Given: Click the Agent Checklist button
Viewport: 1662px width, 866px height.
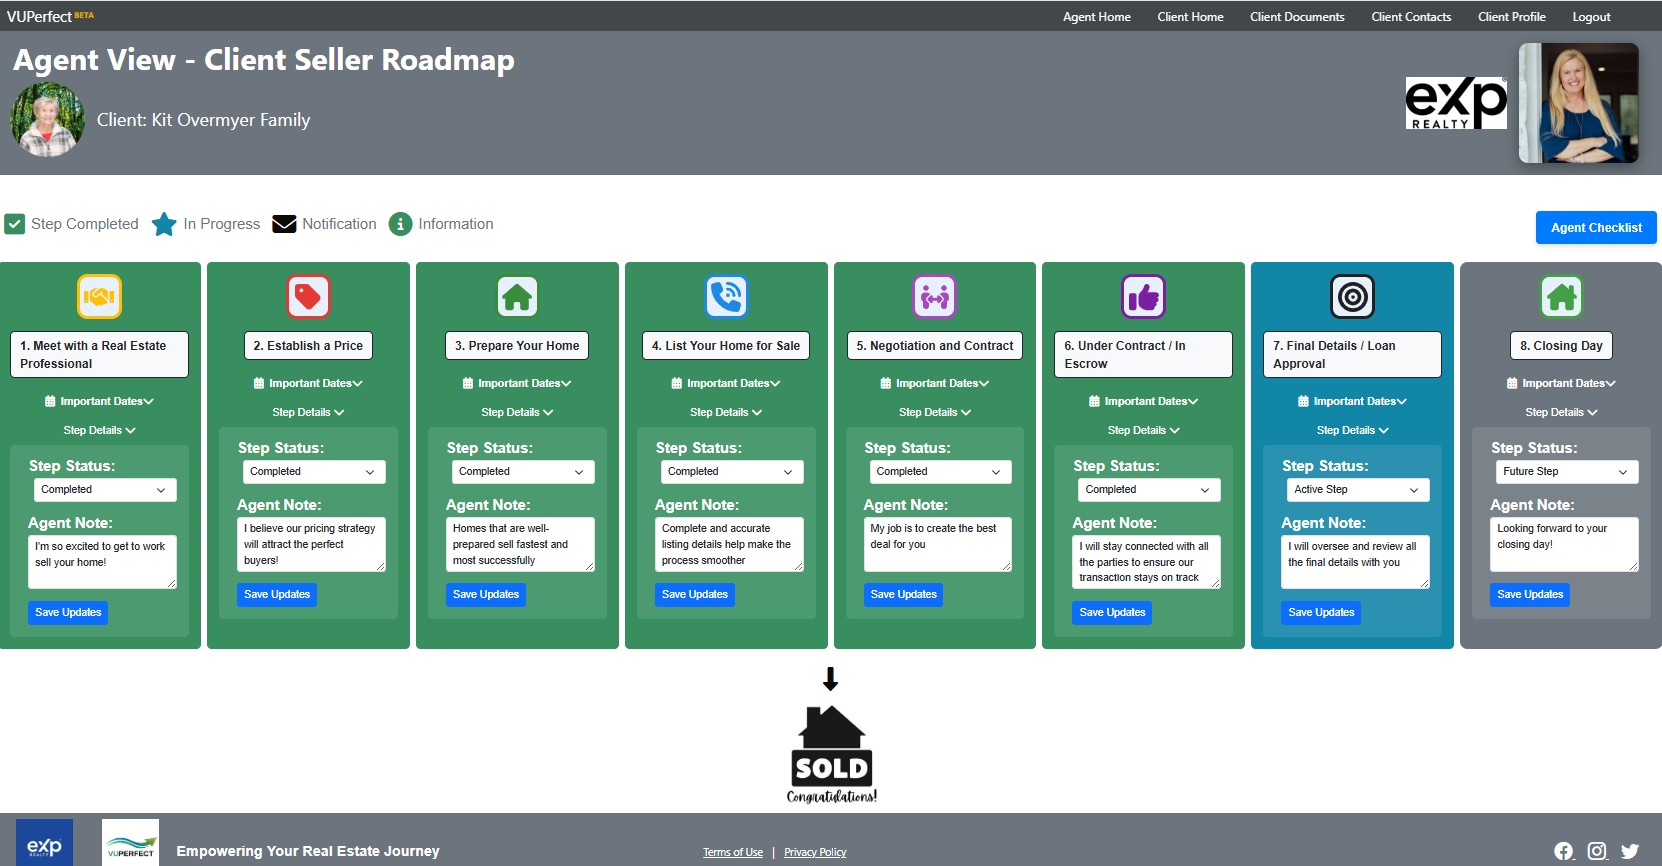Looking at the screenshot, I should coord(1596,227).
